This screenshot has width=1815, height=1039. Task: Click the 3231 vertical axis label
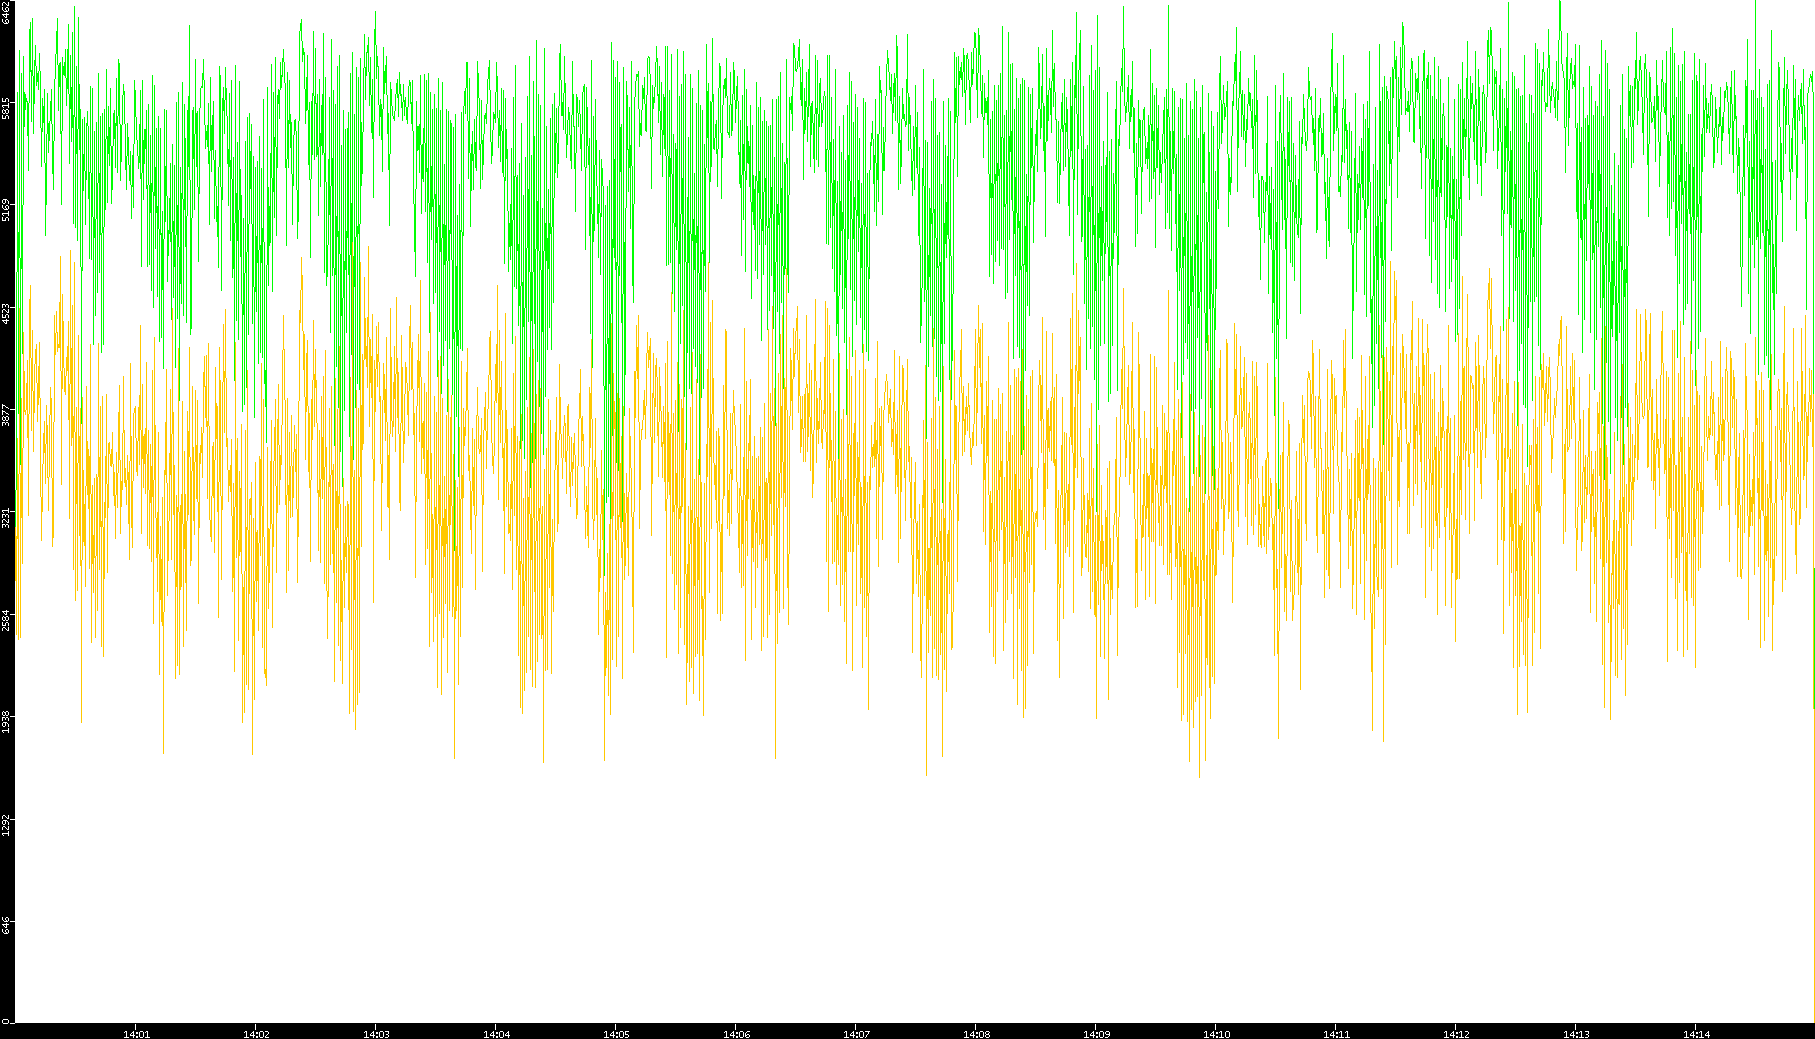(7, 518)
